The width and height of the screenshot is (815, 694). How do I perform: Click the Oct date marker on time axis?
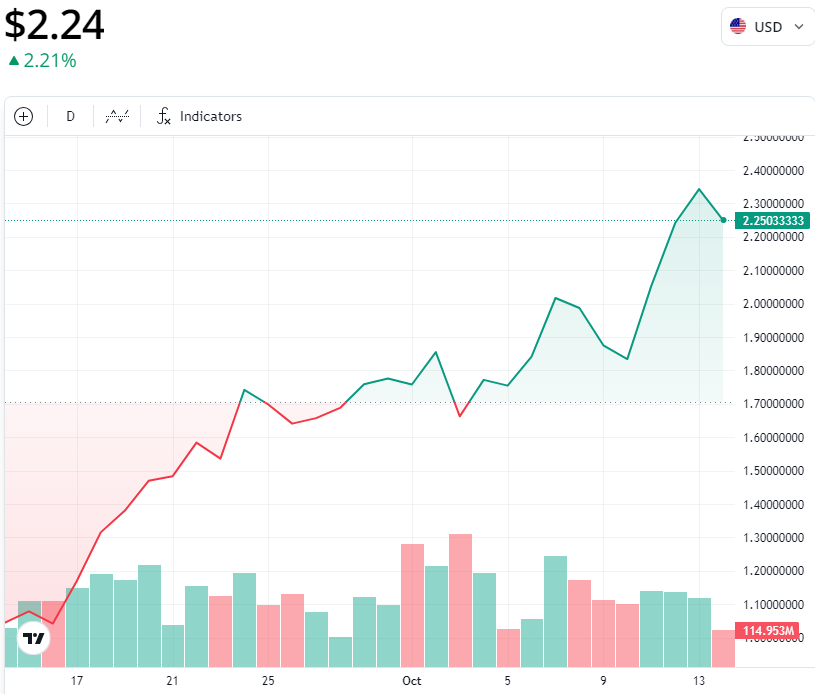[x=412, y=680]
